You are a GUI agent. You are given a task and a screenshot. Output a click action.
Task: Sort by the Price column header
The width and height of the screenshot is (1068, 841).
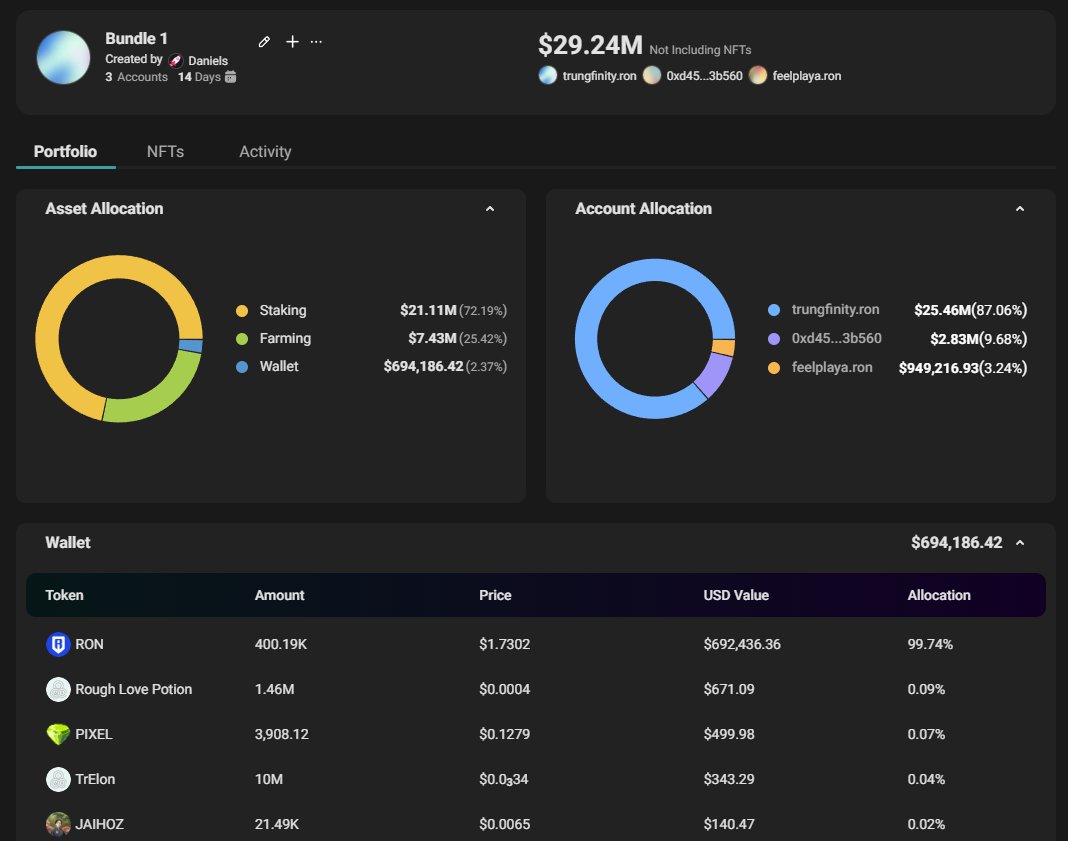(x=495, y=595)
